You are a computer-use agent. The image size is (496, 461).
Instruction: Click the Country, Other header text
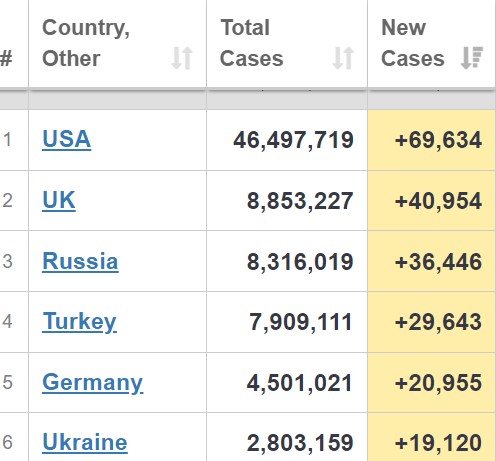(x=86, y=43)
